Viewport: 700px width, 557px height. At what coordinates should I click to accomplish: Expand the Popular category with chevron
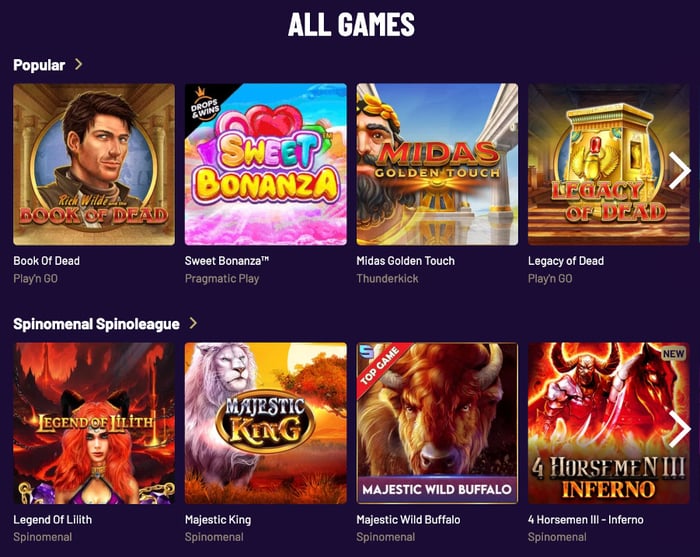pos(79,64)
